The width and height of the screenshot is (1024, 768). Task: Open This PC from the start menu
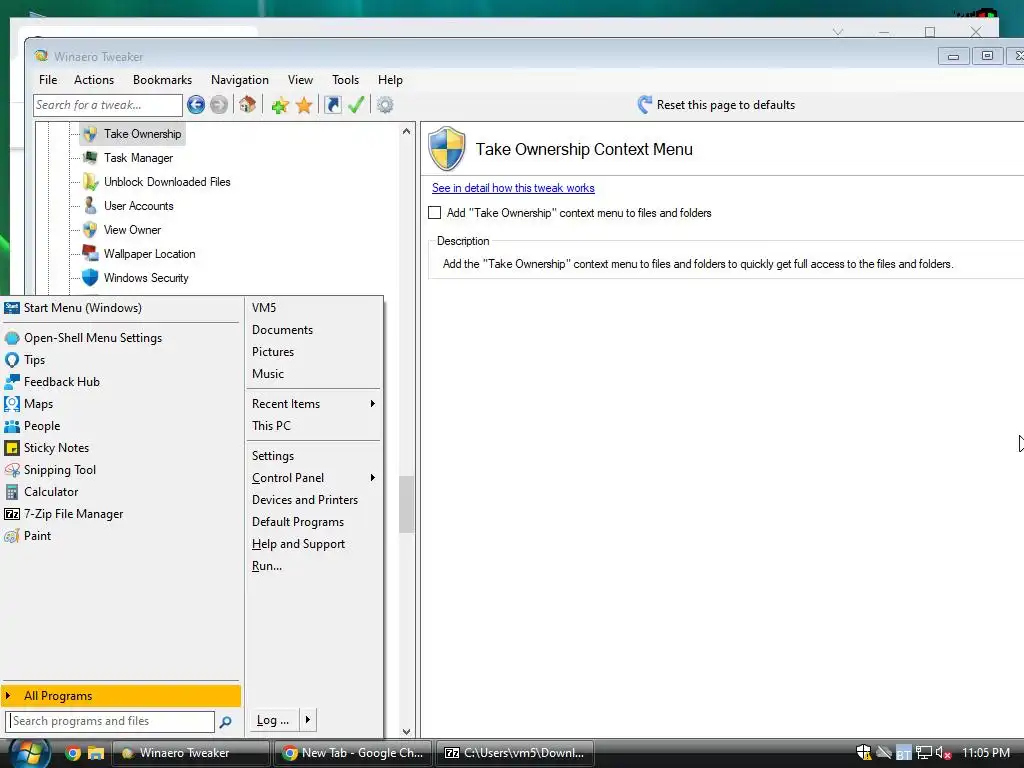coord(272,426)
